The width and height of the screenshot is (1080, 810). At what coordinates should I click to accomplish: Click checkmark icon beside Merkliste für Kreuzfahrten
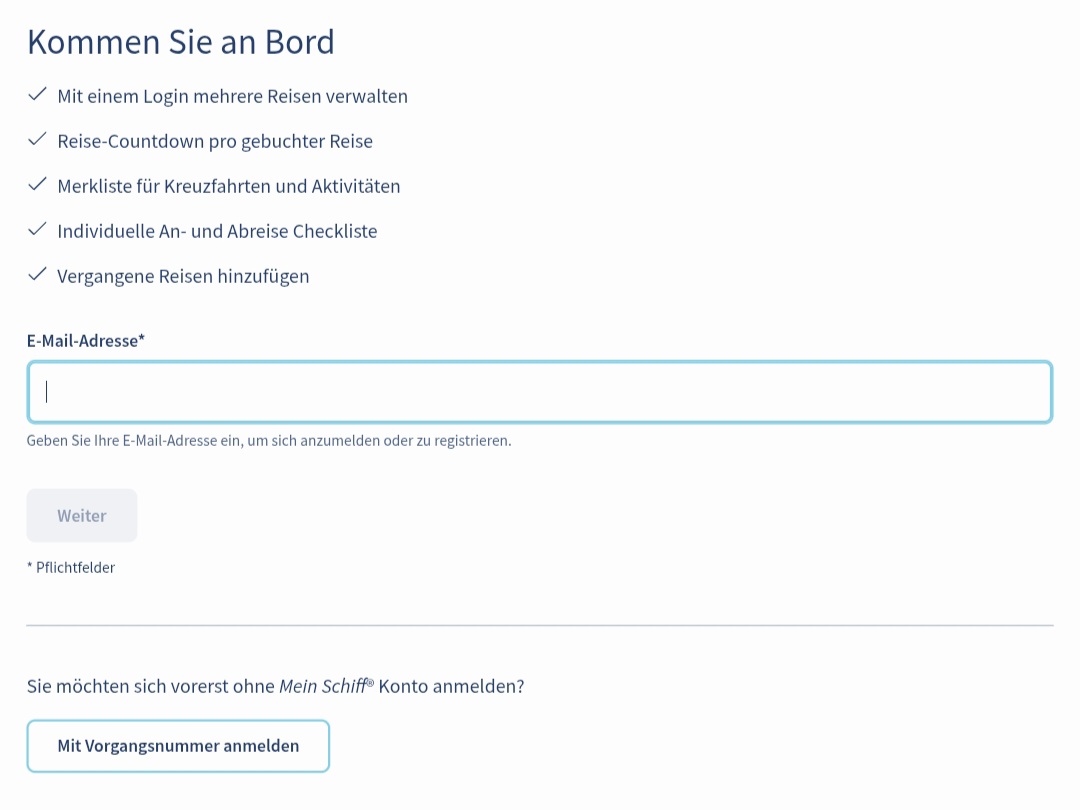tap(38, 185)
